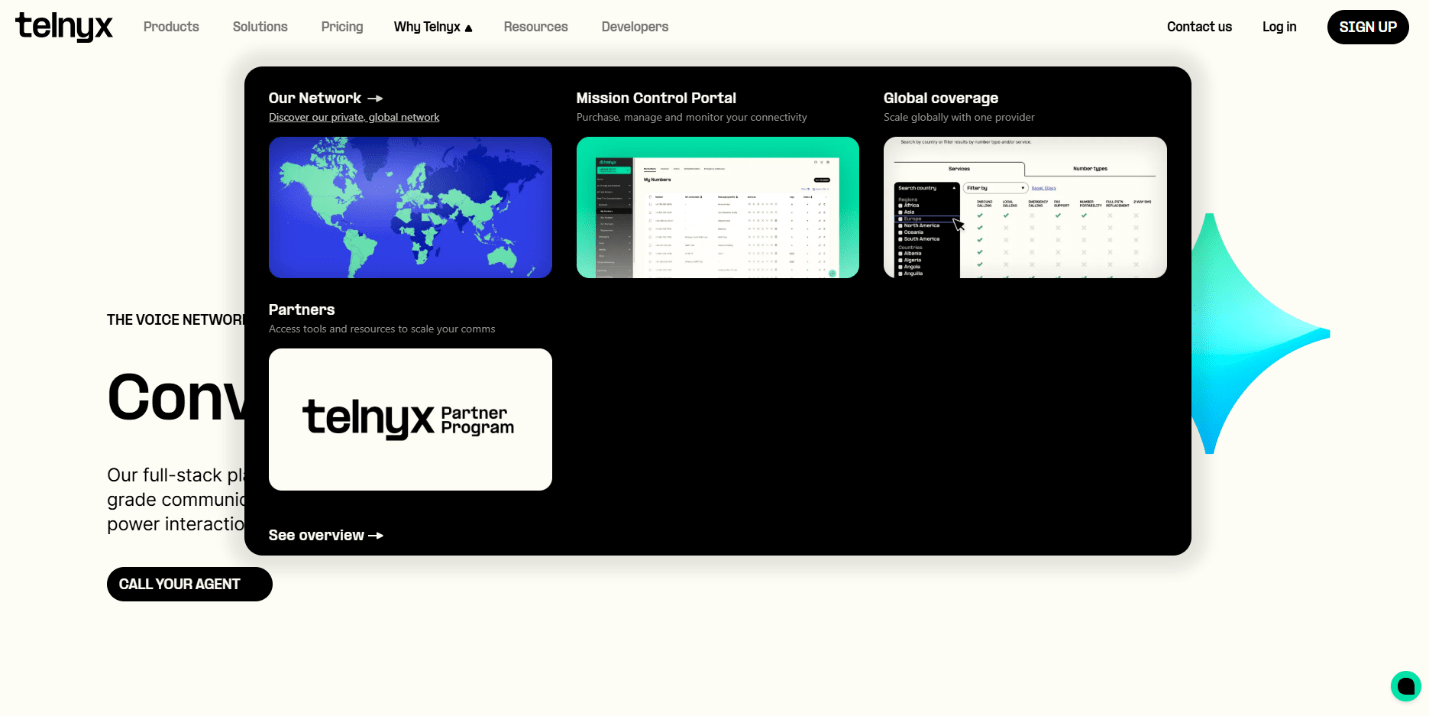Open the Telnyx Partner Program image
The height and width of the screenshot is (716, 1429).
tap(410, 419)
